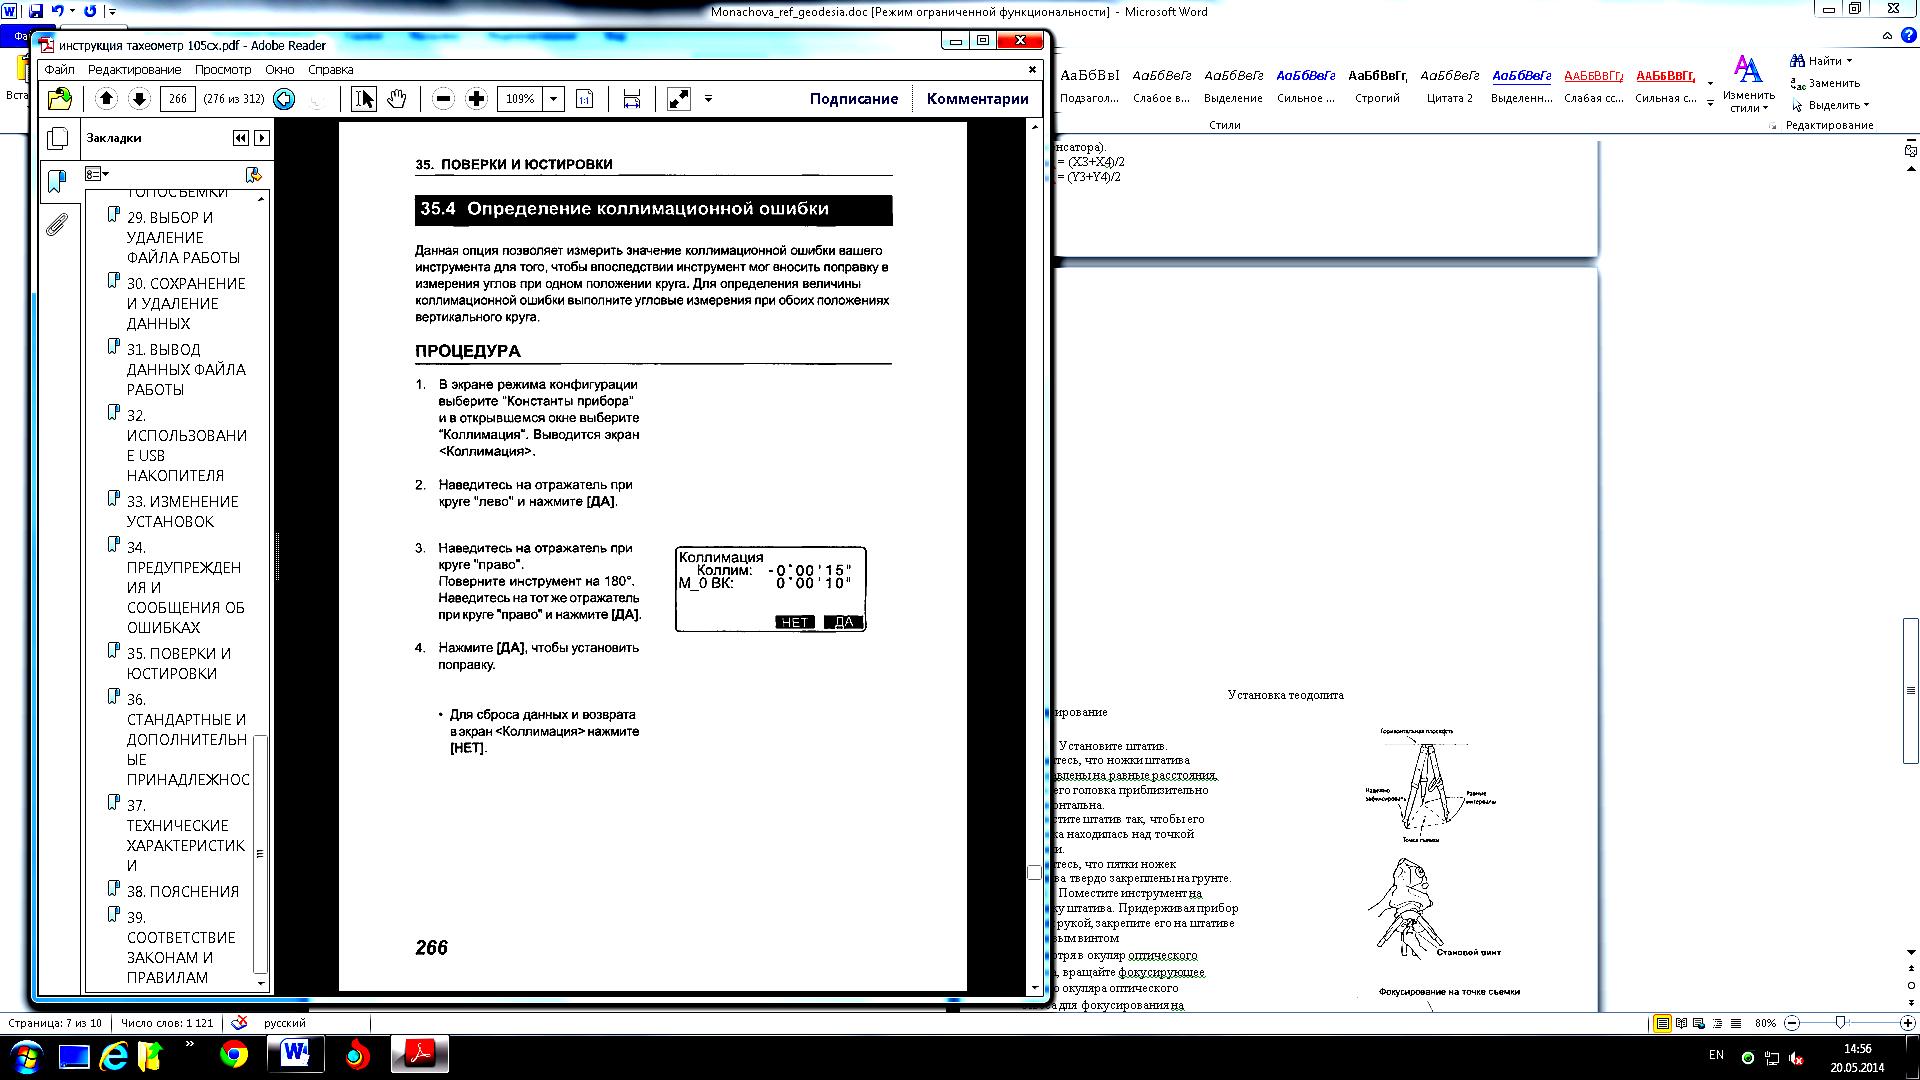The width and height of the screenshot is (1920, 1080).
Task: Expand extra toolbar options arrow
Action: click(708, 98)
